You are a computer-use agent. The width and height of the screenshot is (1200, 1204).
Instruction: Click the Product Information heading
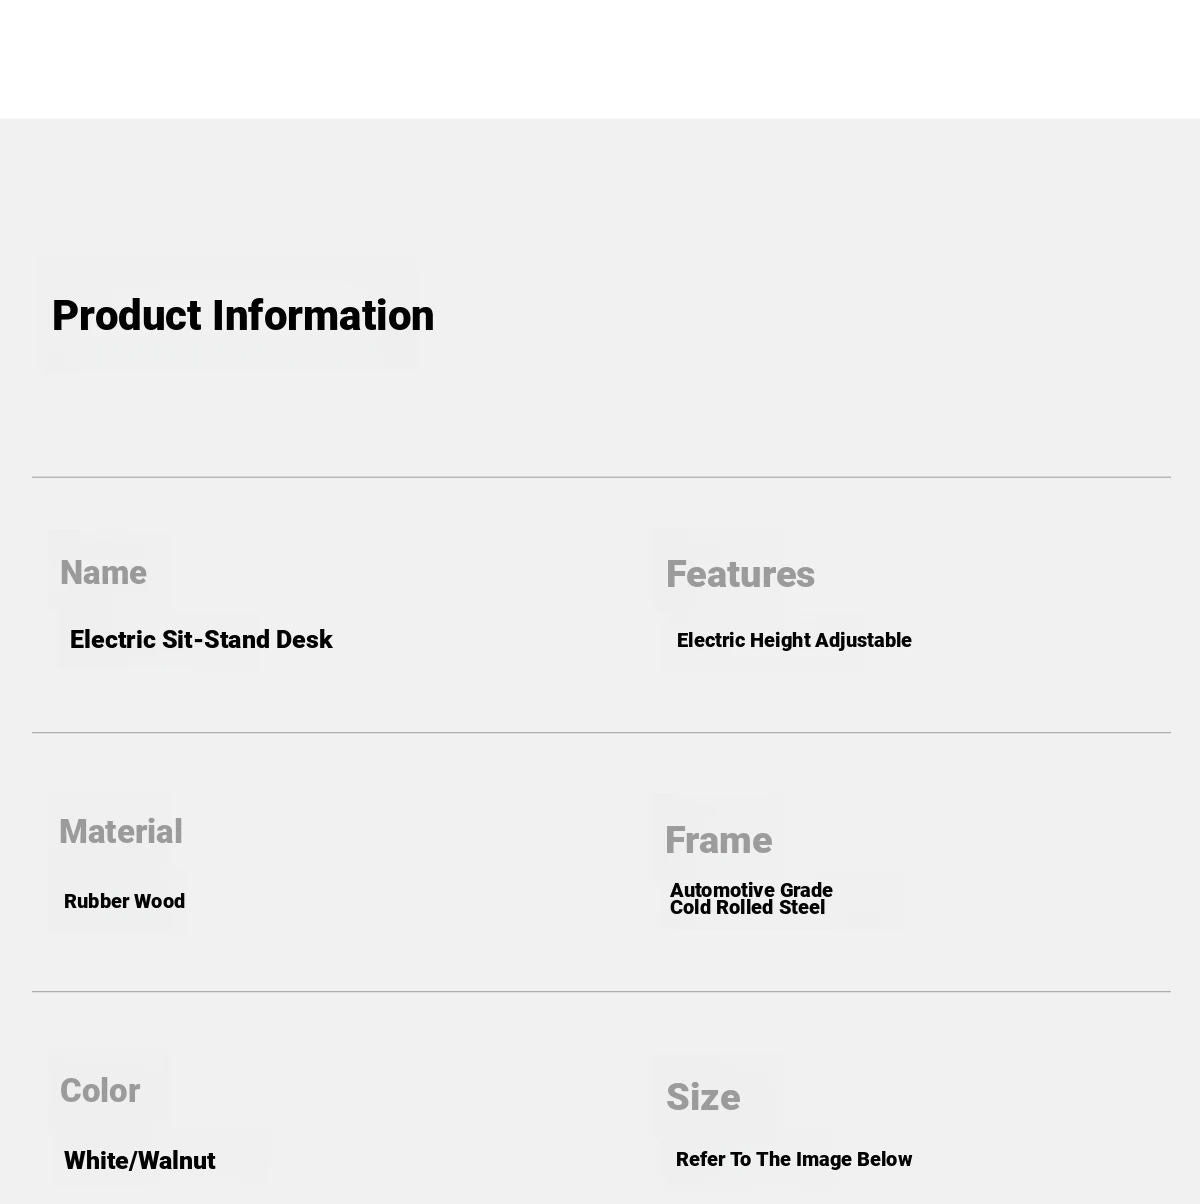click(243, 316)
